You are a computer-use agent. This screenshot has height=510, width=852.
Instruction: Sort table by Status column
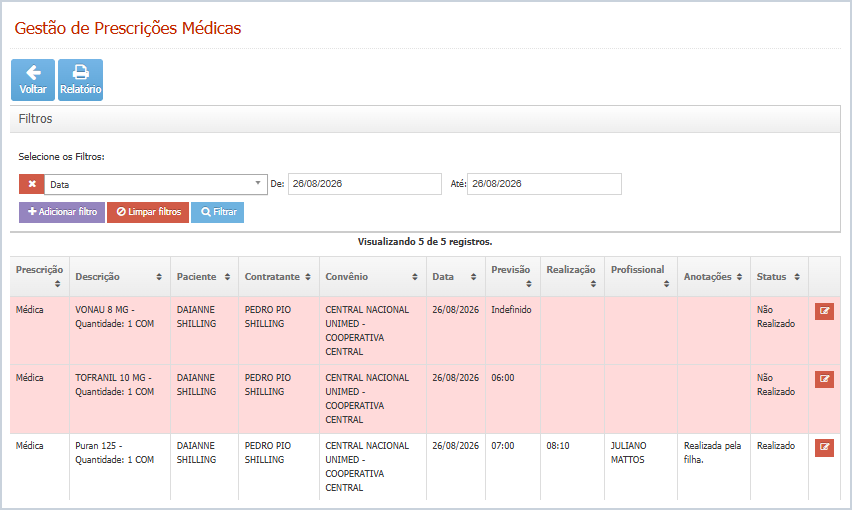coord(779,276)
